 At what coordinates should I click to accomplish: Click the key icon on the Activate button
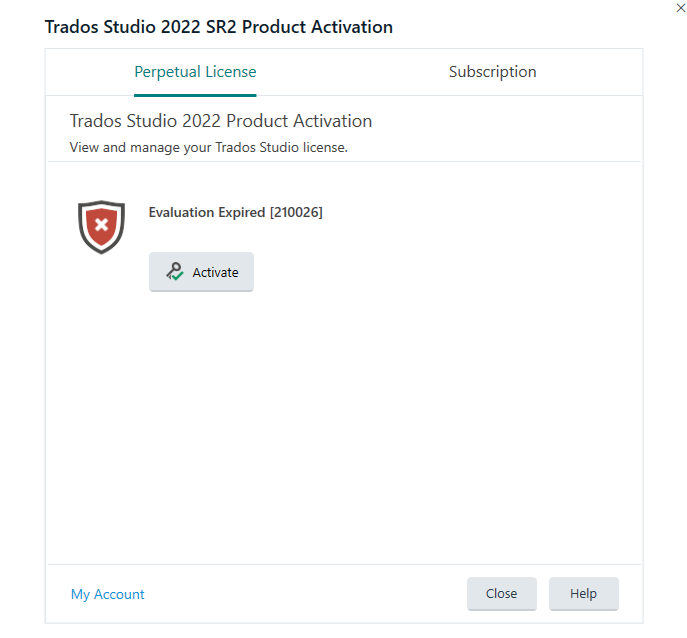click(x=174, y=271)
